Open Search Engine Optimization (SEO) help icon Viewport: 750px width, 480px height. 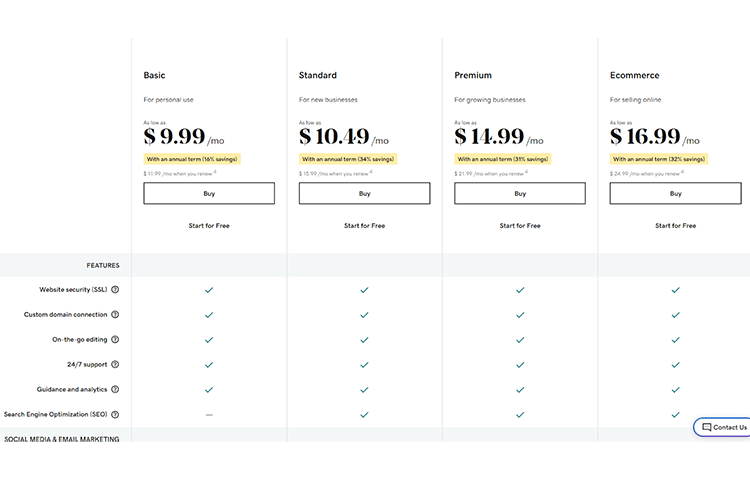click(x=115, y=415)
